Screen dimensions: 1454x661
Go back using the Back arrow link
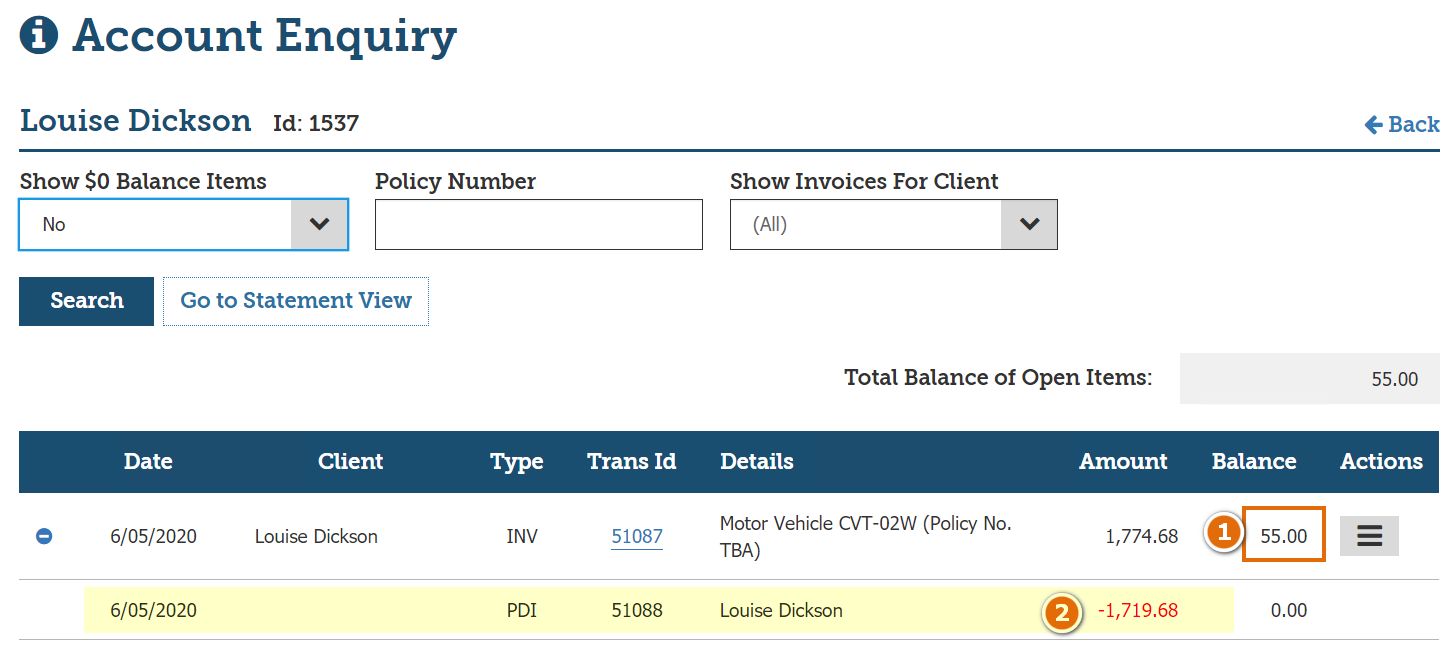coord(1402,125)
